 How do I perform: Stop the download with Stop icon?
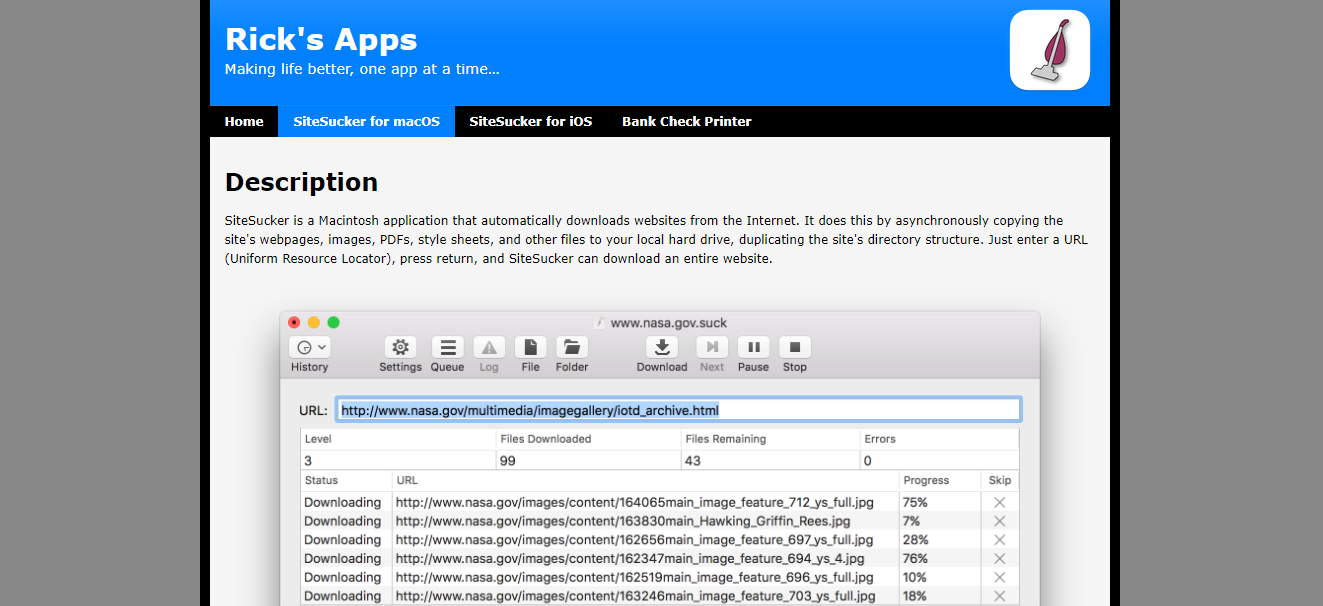click(795, 347)
